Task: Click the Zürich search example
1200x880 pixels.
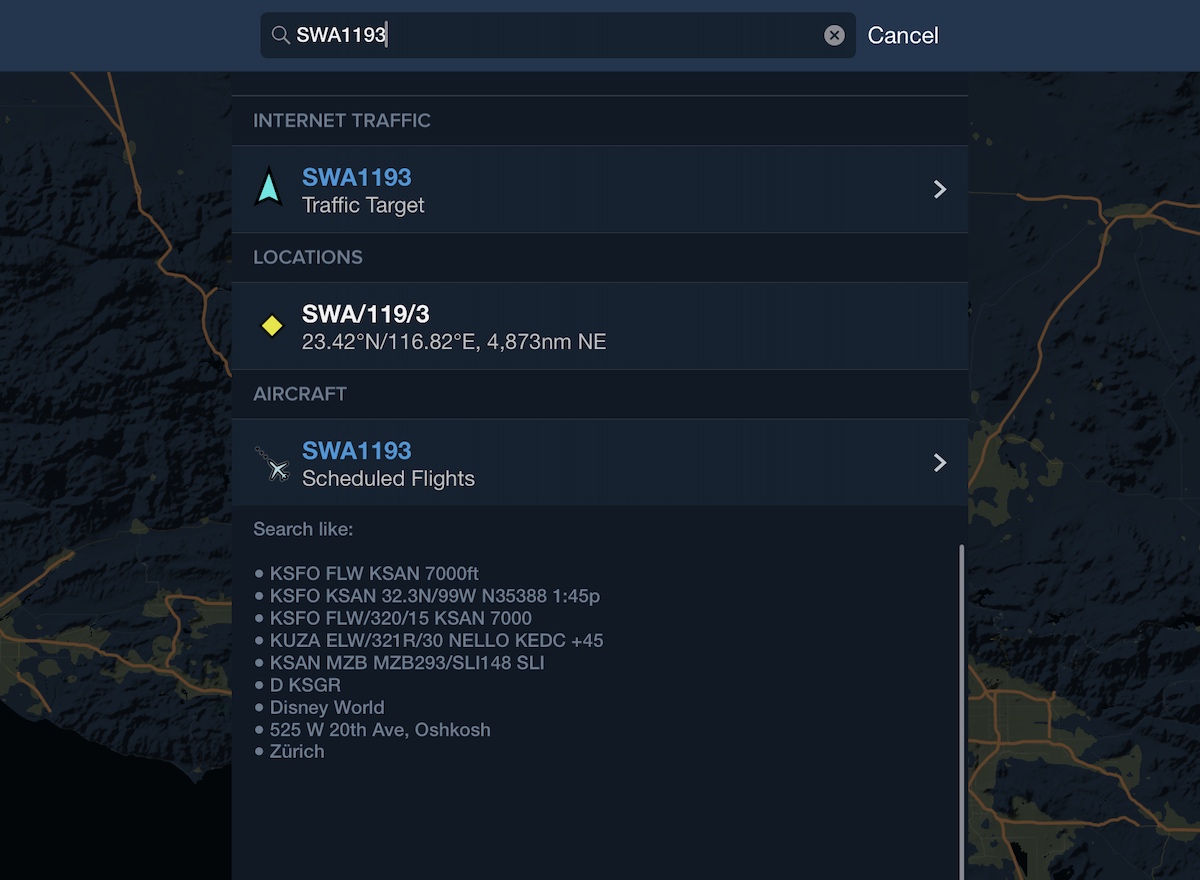Action: click(296, 751)
